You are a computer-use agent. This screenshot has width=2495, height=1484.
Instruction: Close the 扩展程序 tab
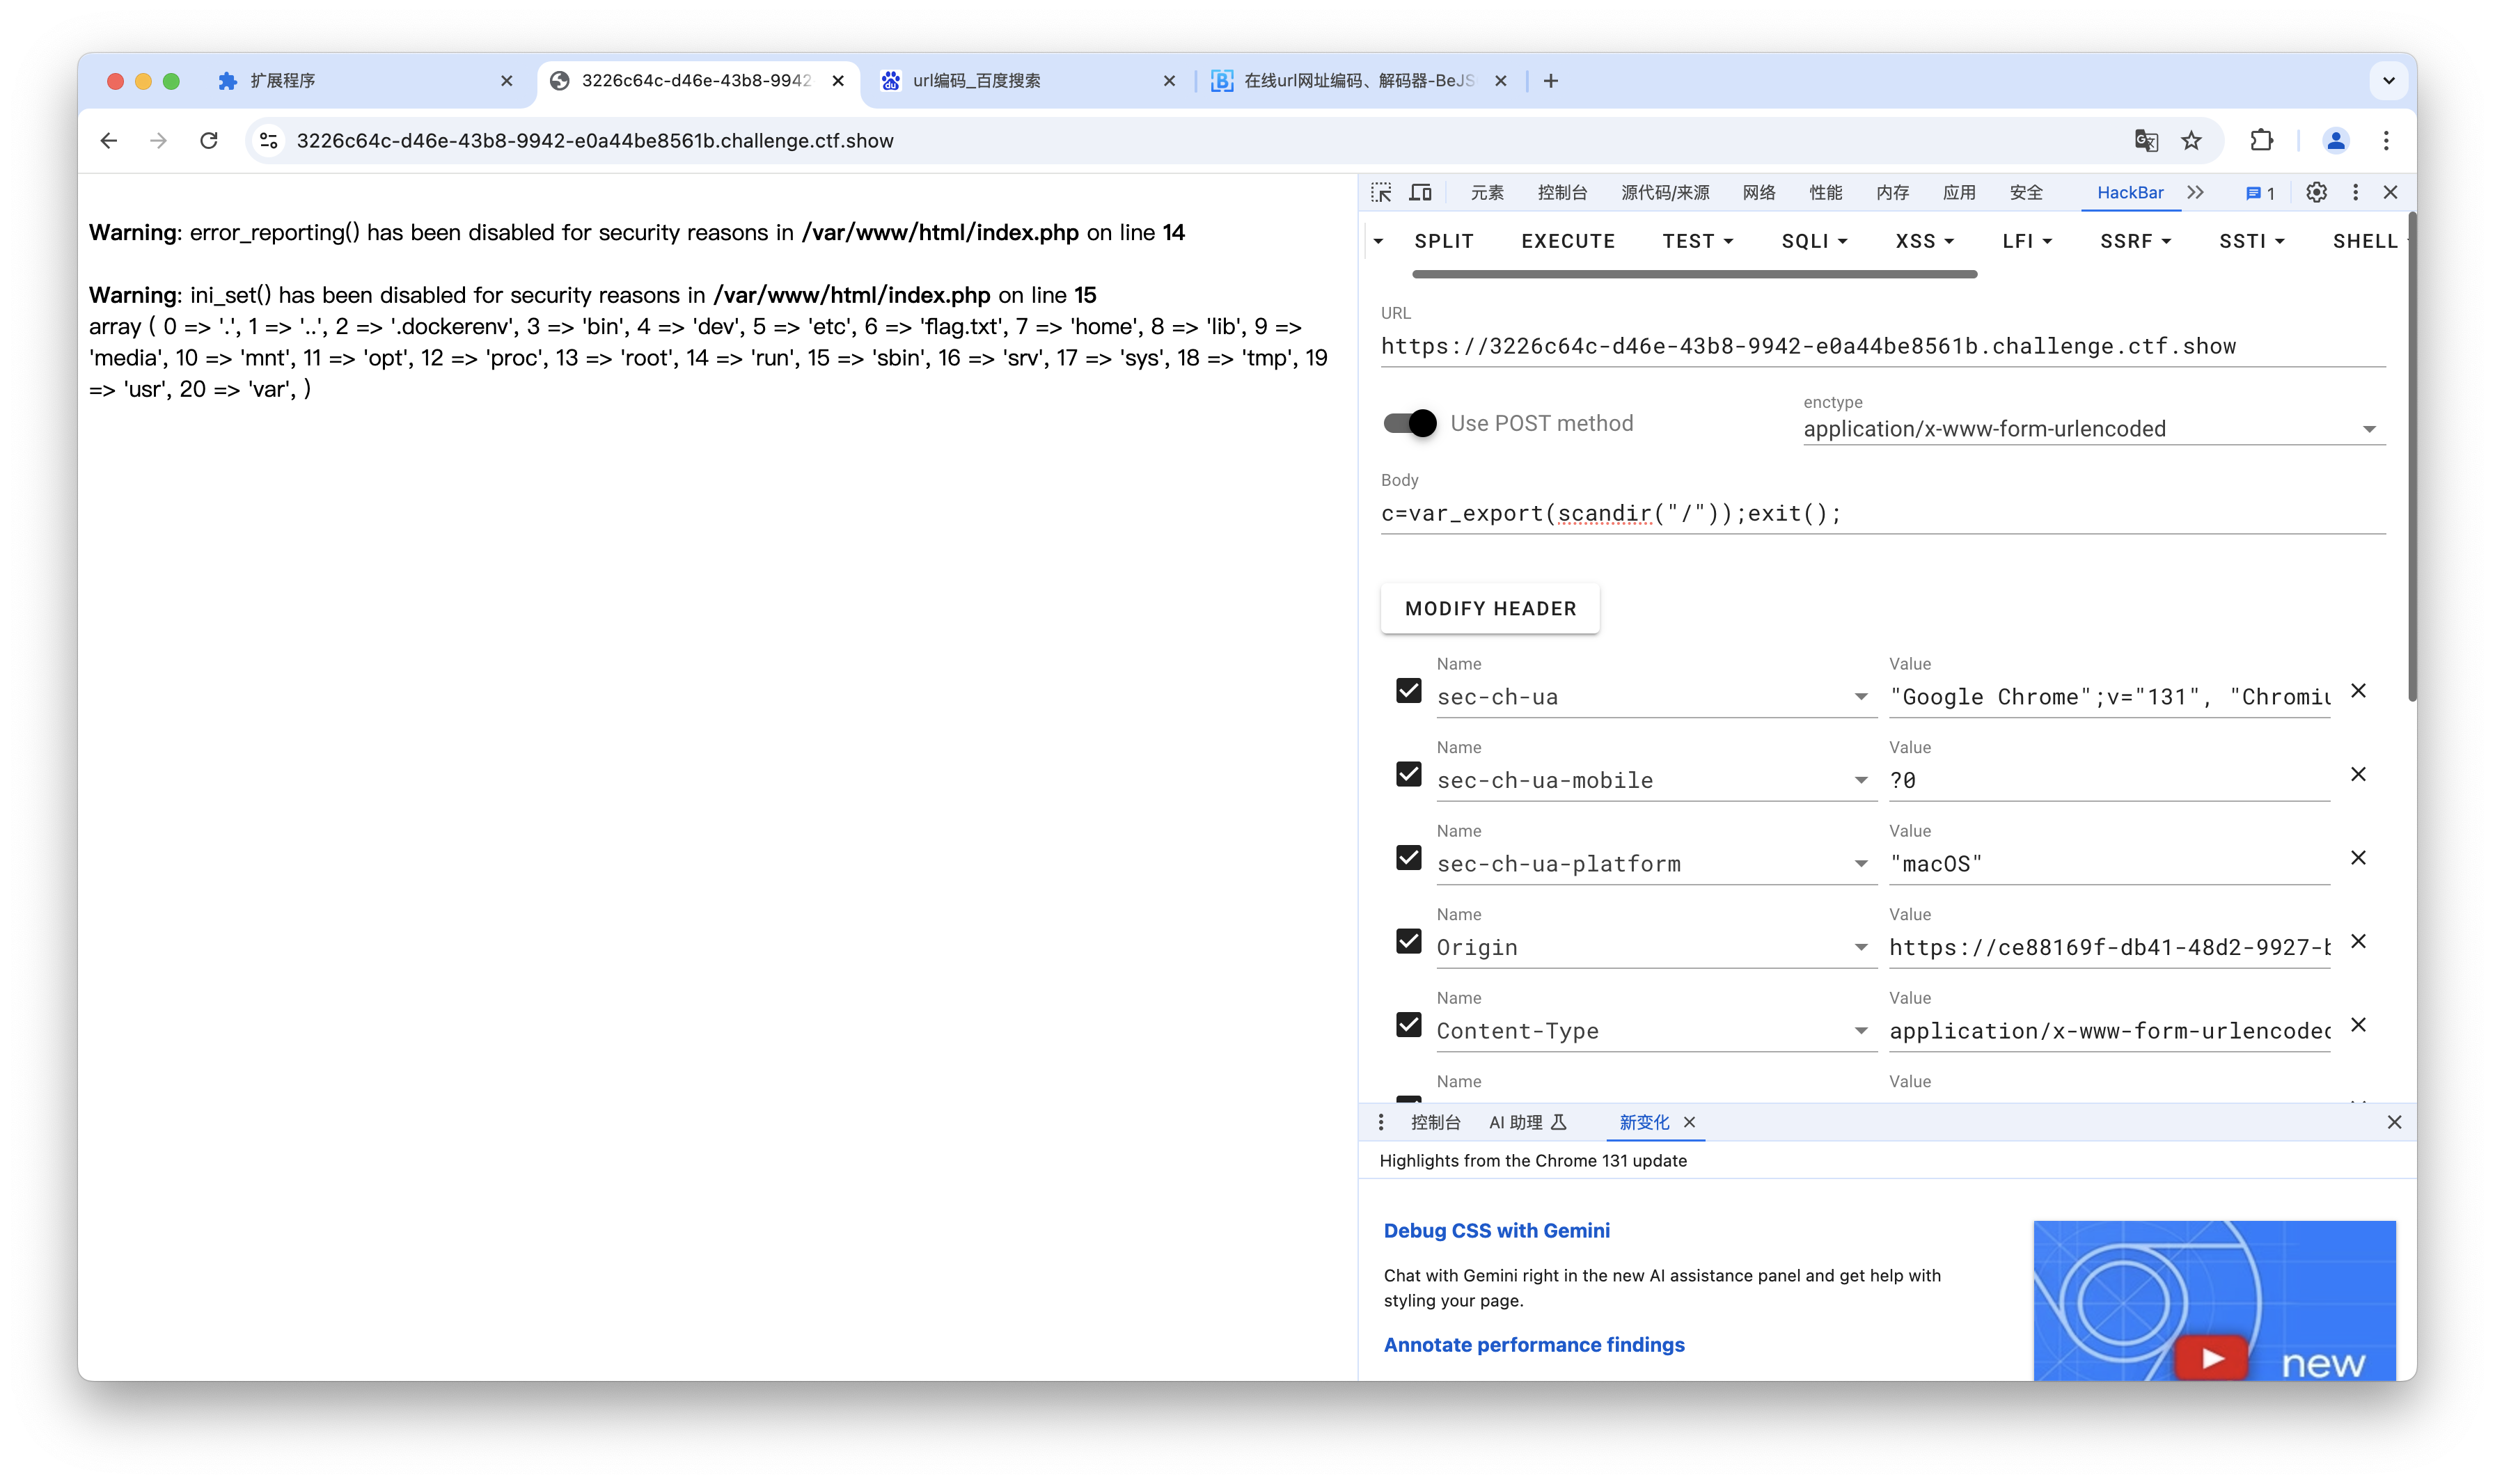tap(506, 81)
